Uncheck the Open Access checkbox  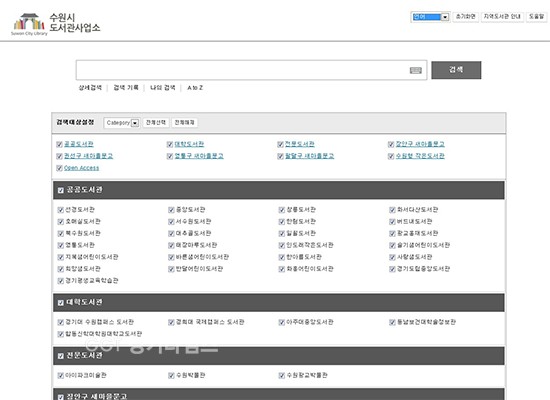click(59, 168)
